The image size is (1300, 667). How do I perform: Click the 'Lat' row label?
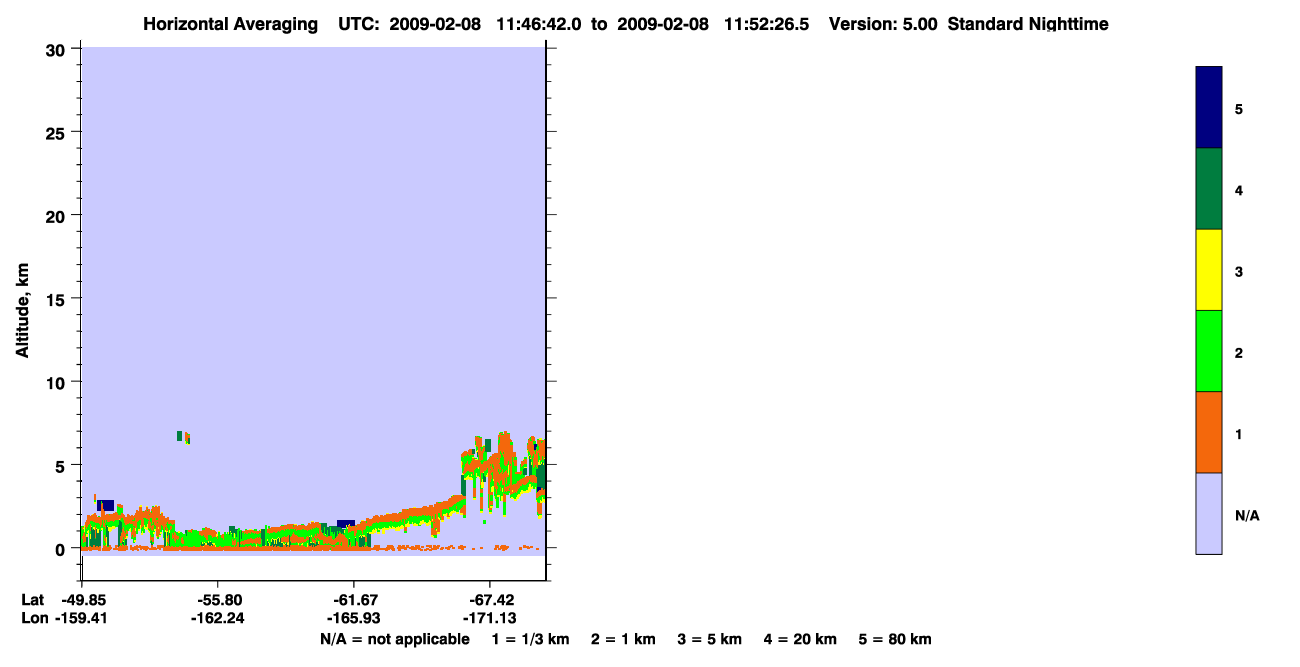coord(33,600)
